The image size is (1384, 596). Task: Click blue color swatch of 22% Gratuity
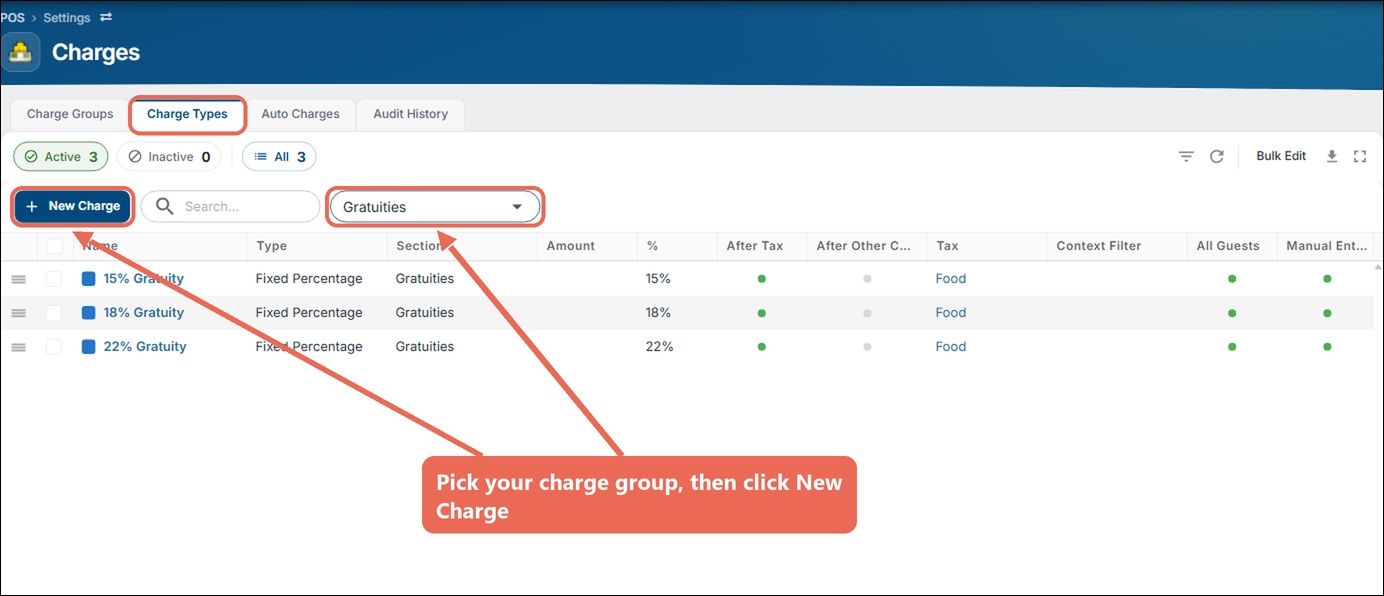(x=88, y=347)
